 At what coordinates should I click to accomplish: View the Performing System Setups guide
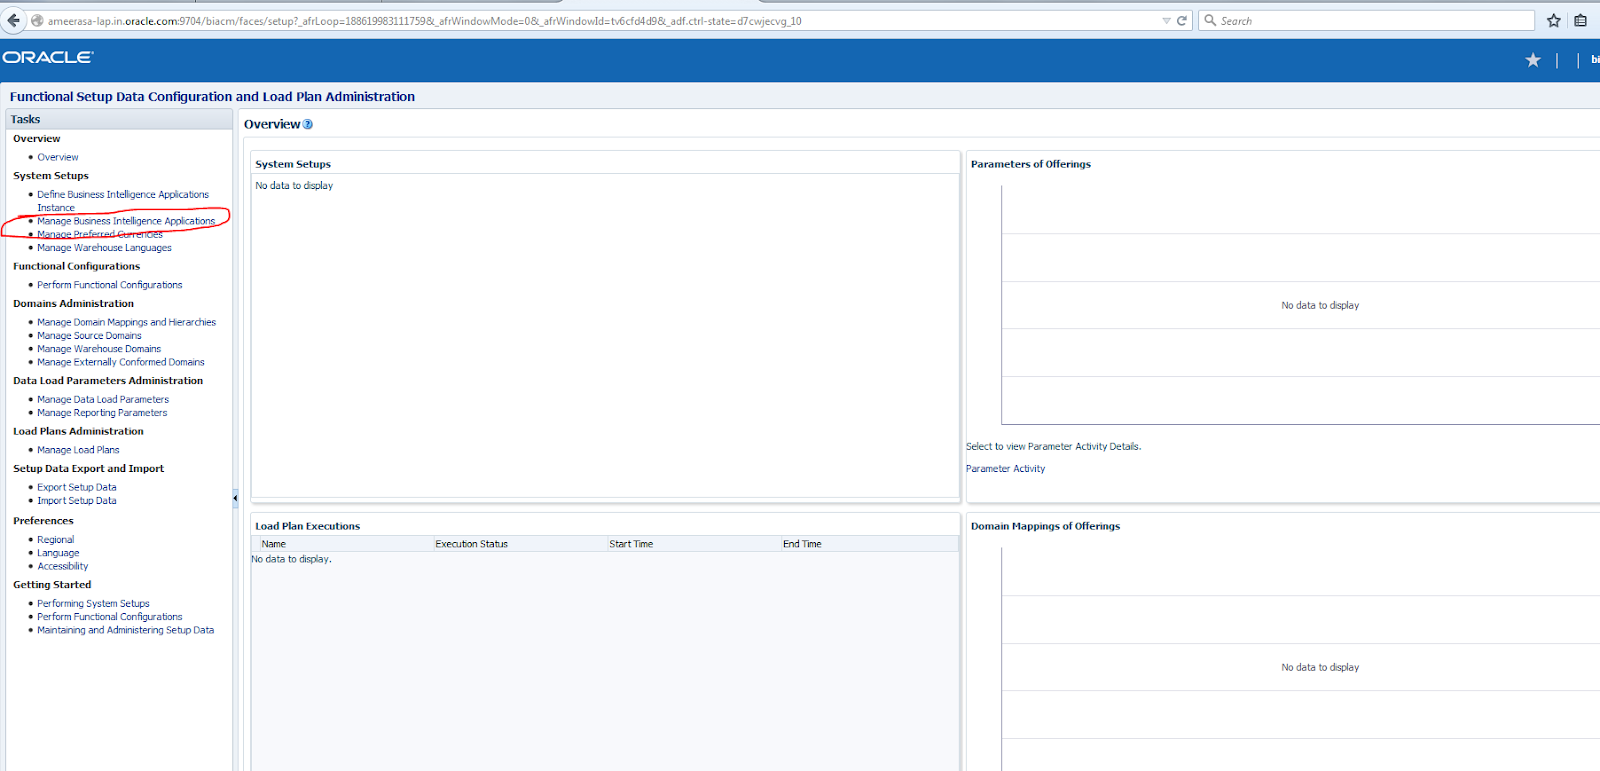point(93,604)
